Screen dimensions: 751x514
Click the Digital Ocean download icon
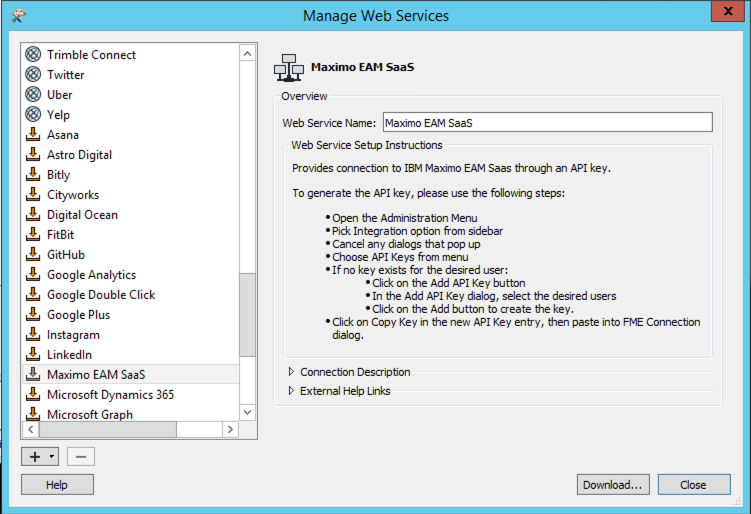[33, 215]
